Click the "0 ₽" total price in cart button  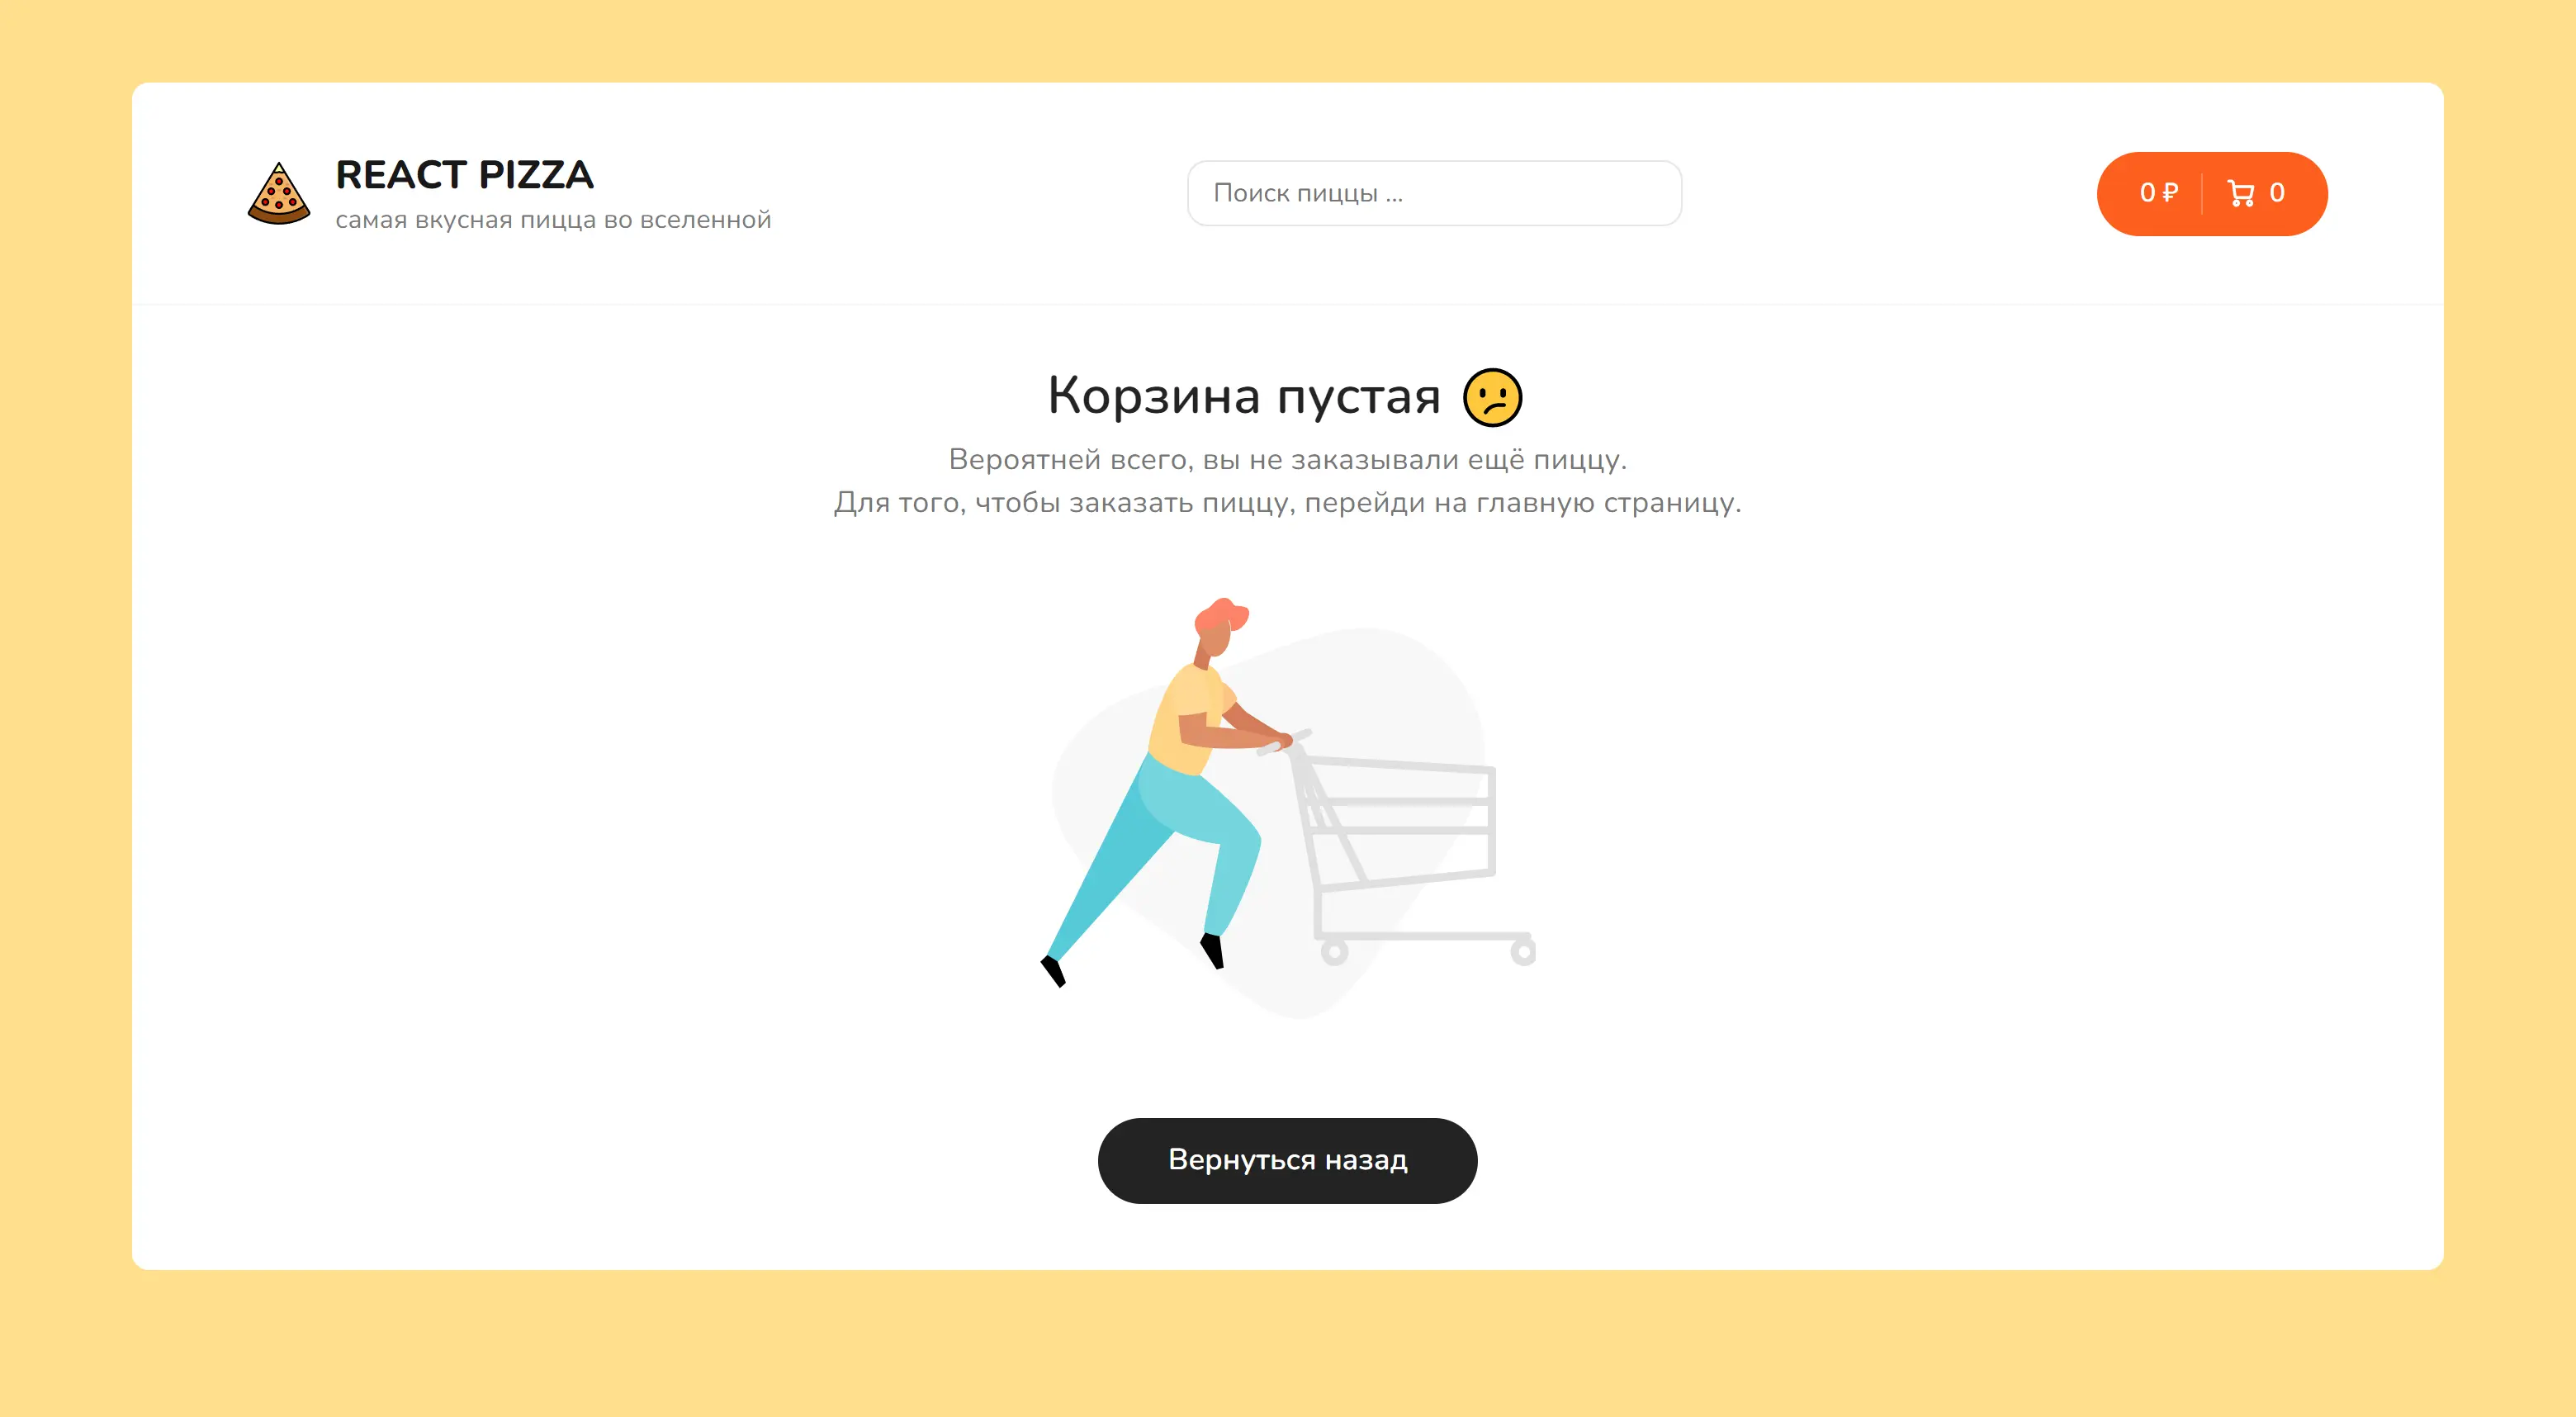pos(2159,193)
